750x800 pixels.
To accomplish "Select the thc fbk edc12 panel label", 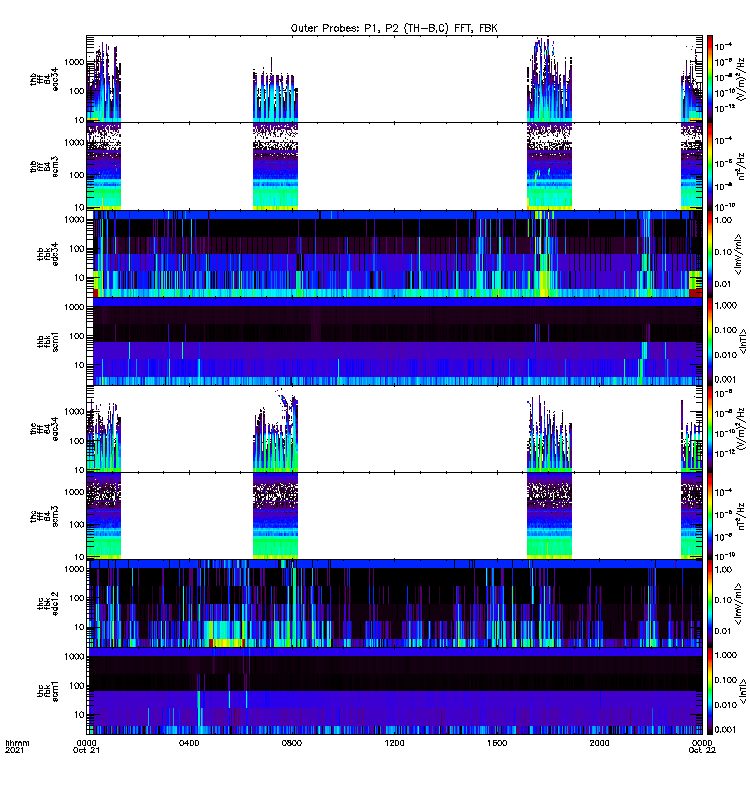I will pos(47,604).
